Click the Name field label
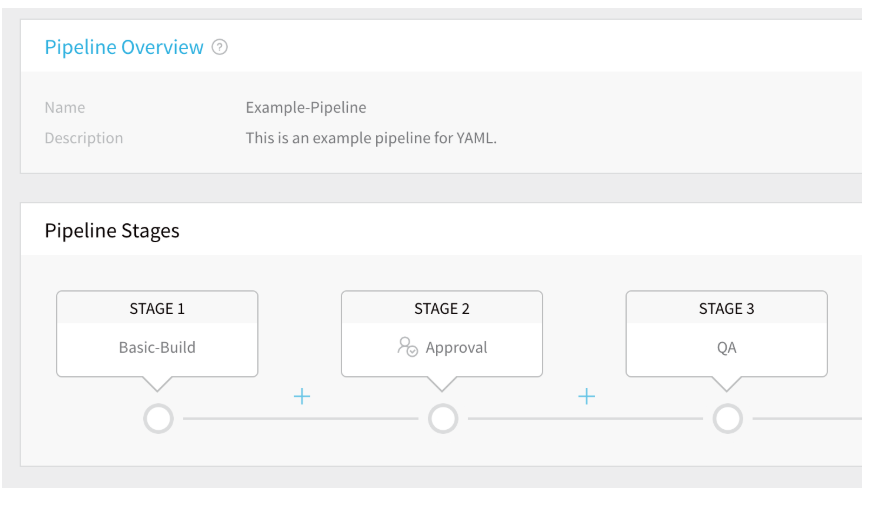This screenshot has width=880, height=506. pos(65,107)
